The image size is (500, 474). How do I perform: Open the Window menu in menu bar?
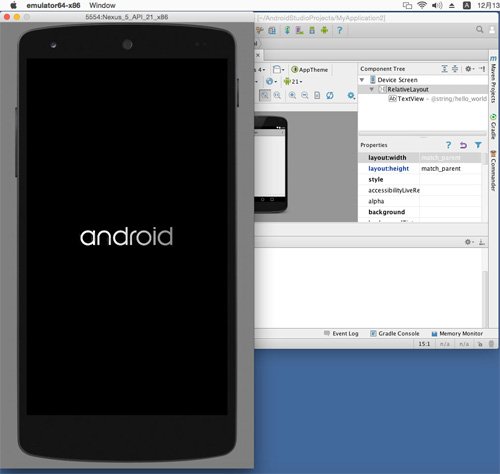coord(102,5)
